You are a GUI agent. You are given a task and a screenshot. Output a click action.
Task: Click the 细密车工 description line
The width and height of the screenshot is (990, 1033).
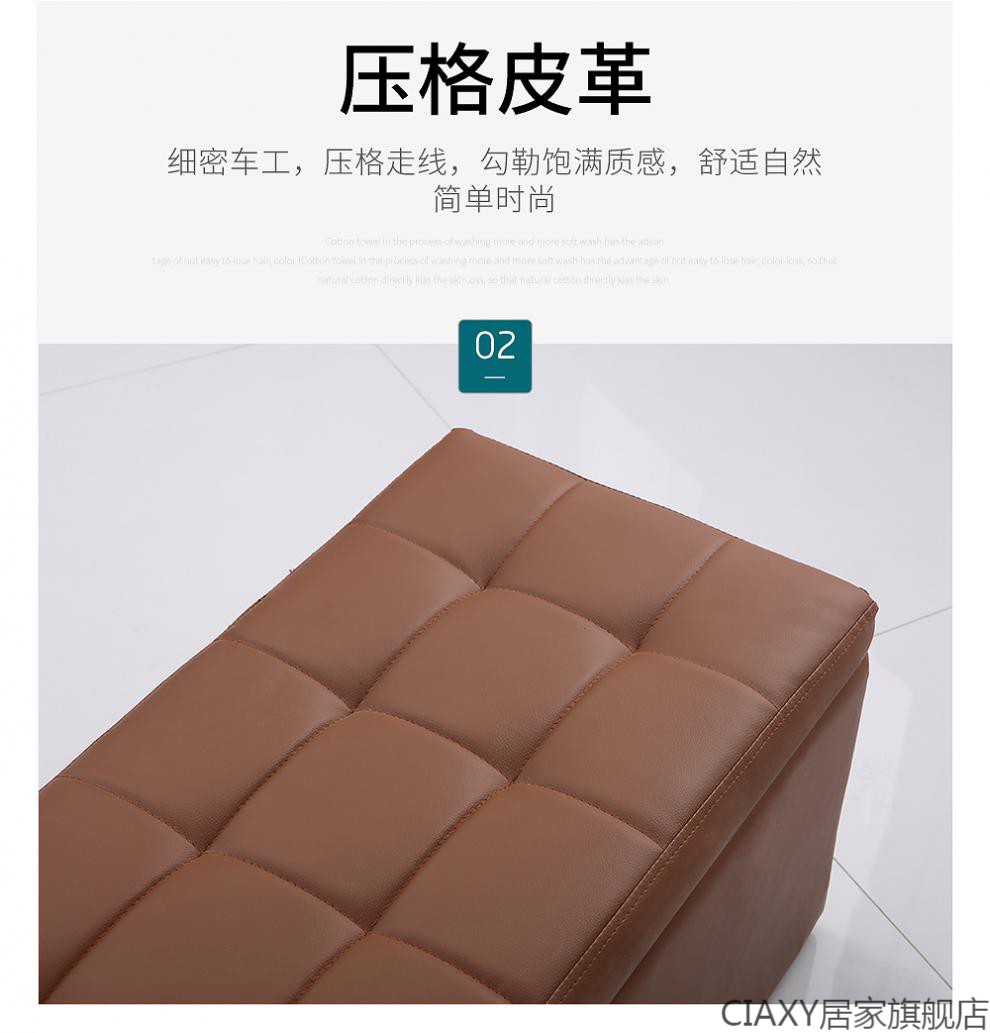[x=495, y=161]
